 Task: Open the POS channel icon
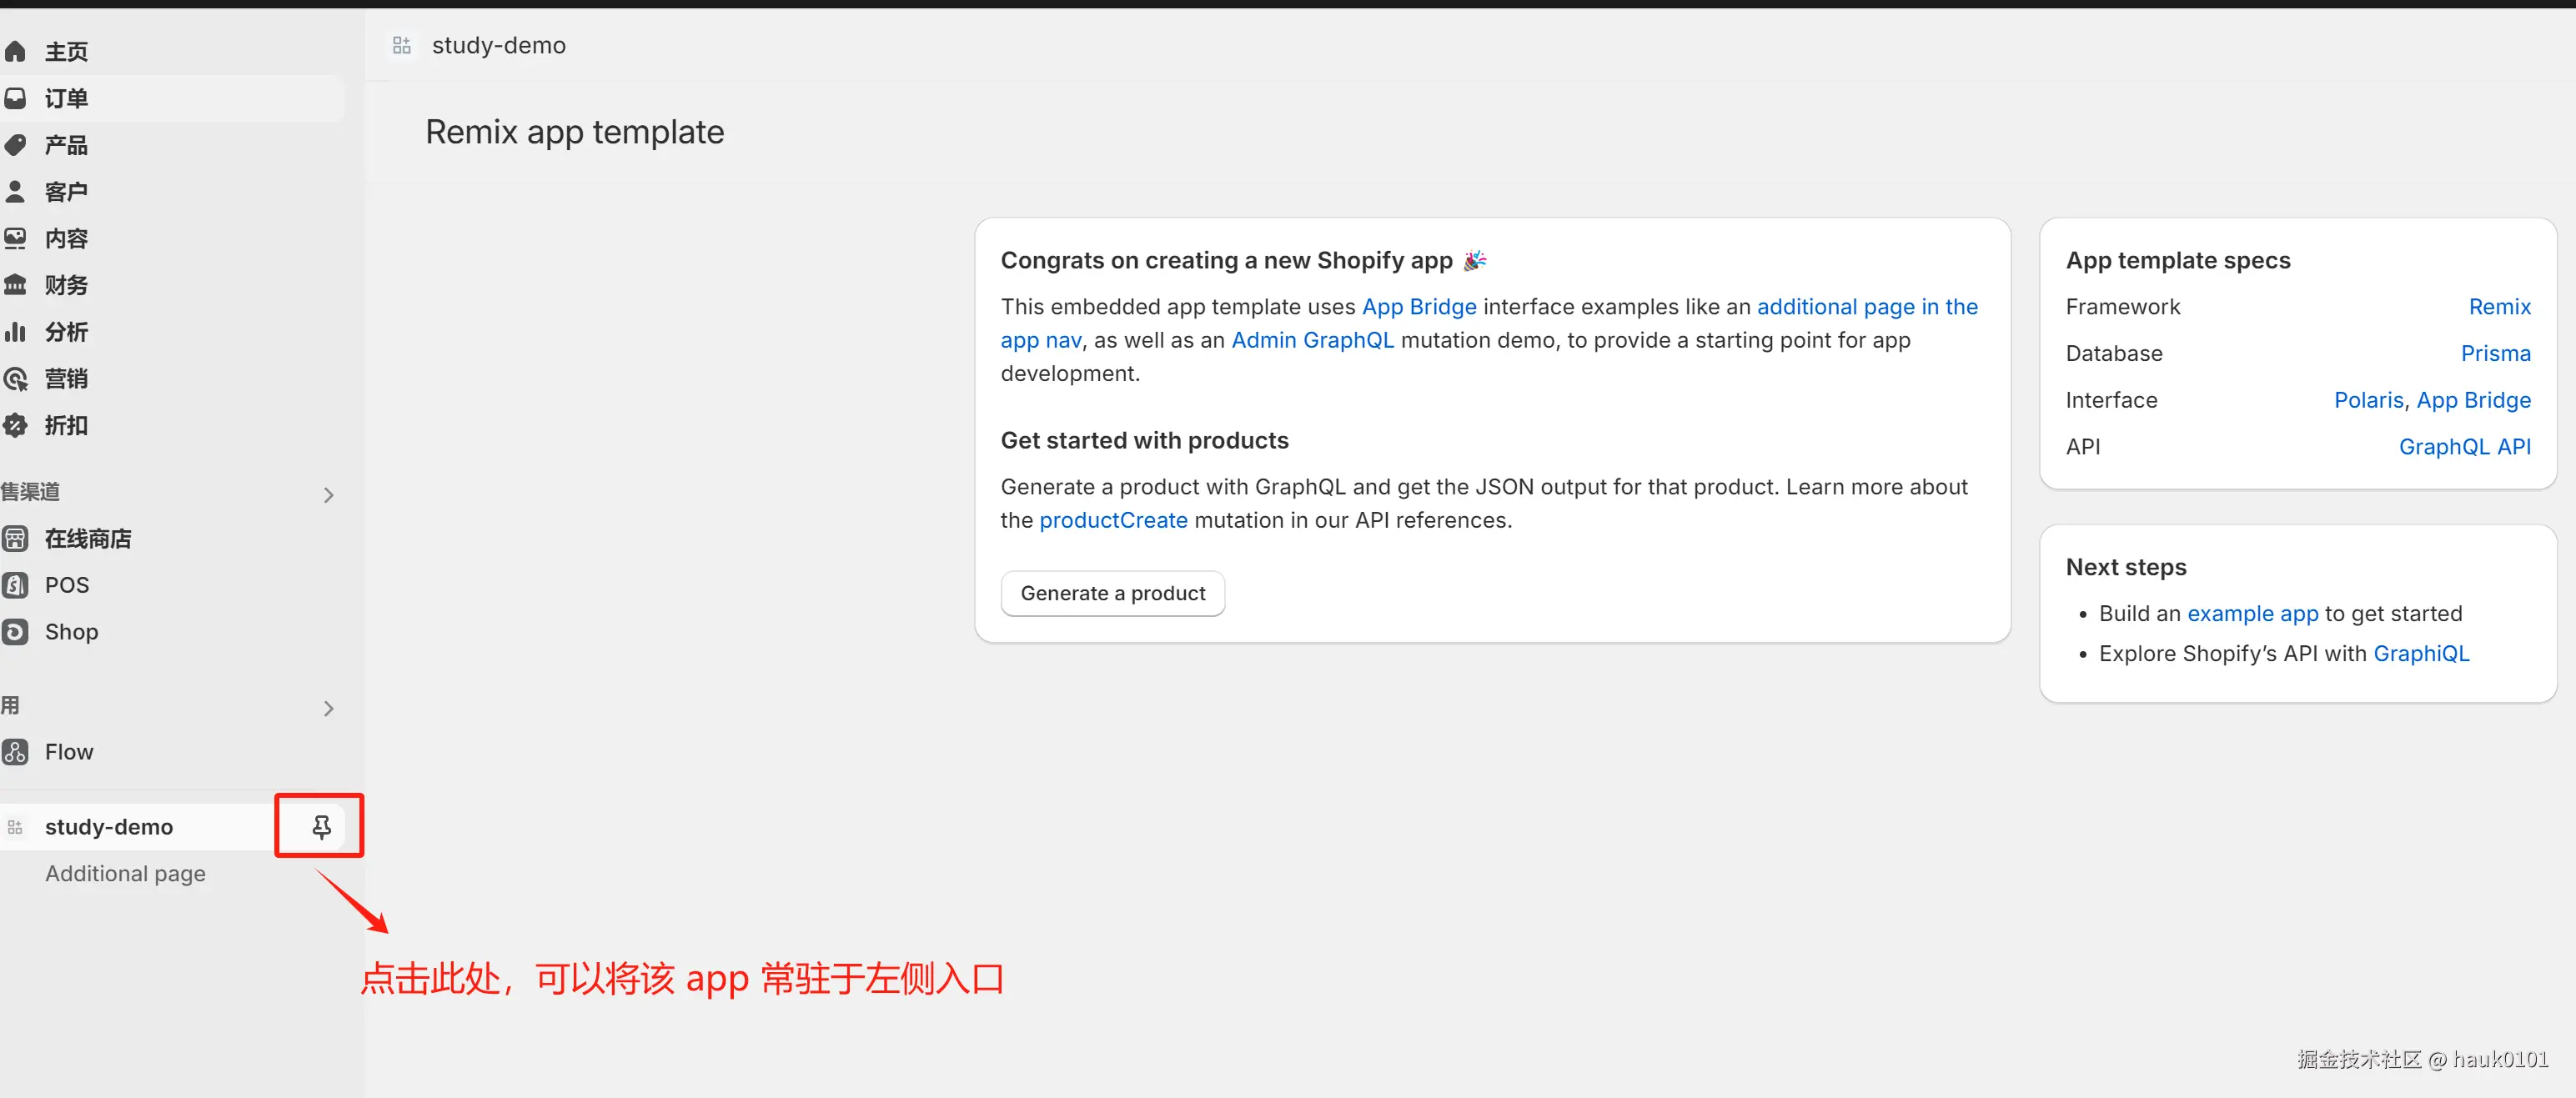[14, 585]
